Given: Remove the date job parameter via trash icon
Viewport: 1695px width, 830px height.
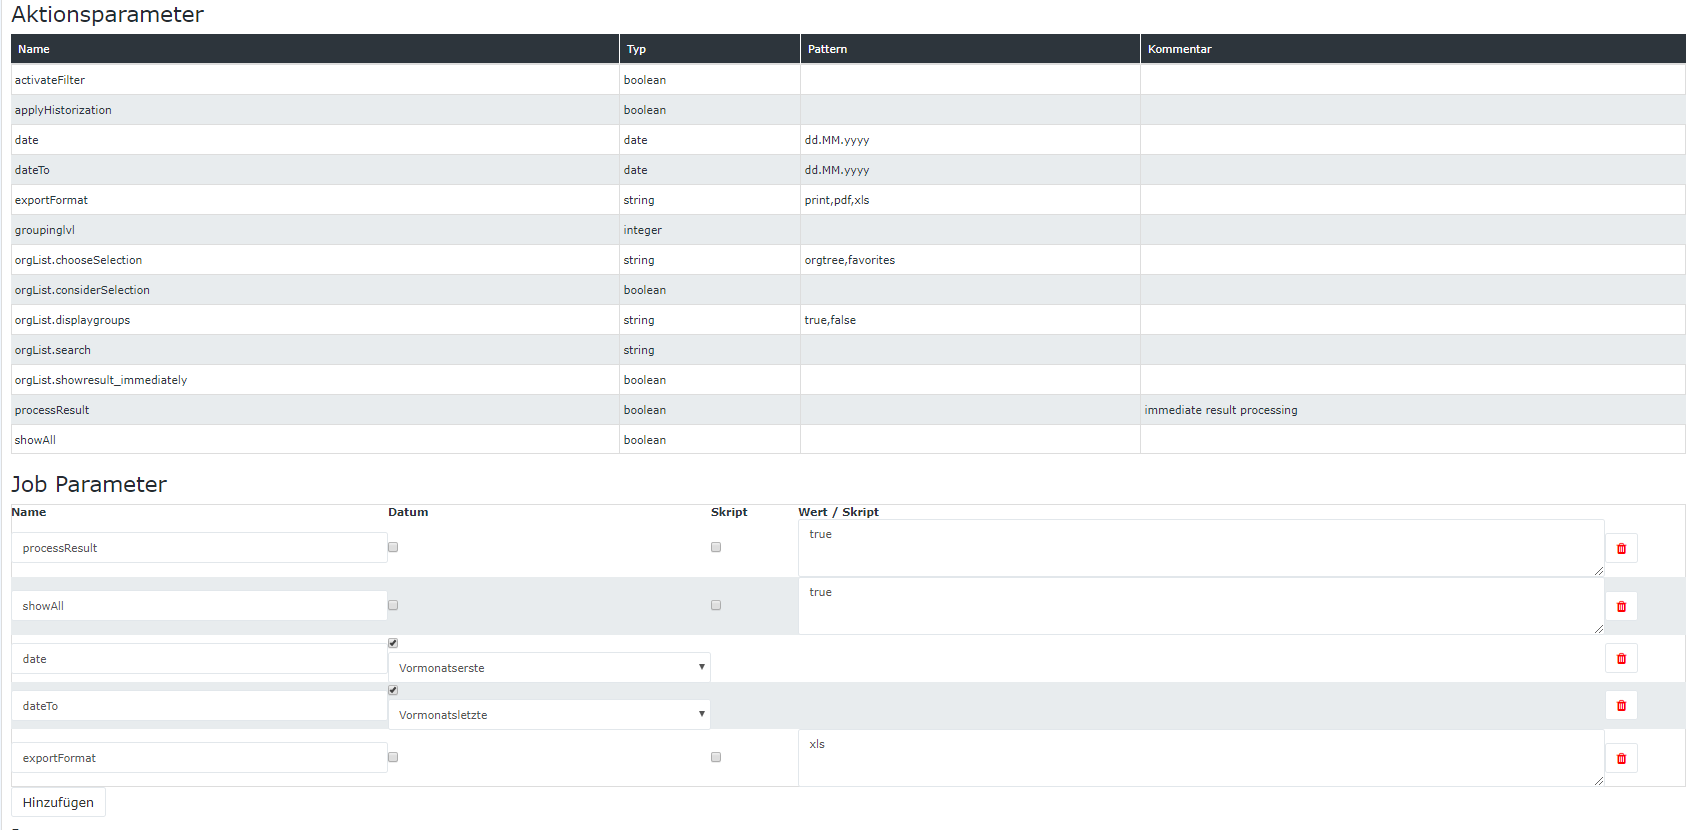Looking at the screenshot, I should click(x=1621, y=658).
